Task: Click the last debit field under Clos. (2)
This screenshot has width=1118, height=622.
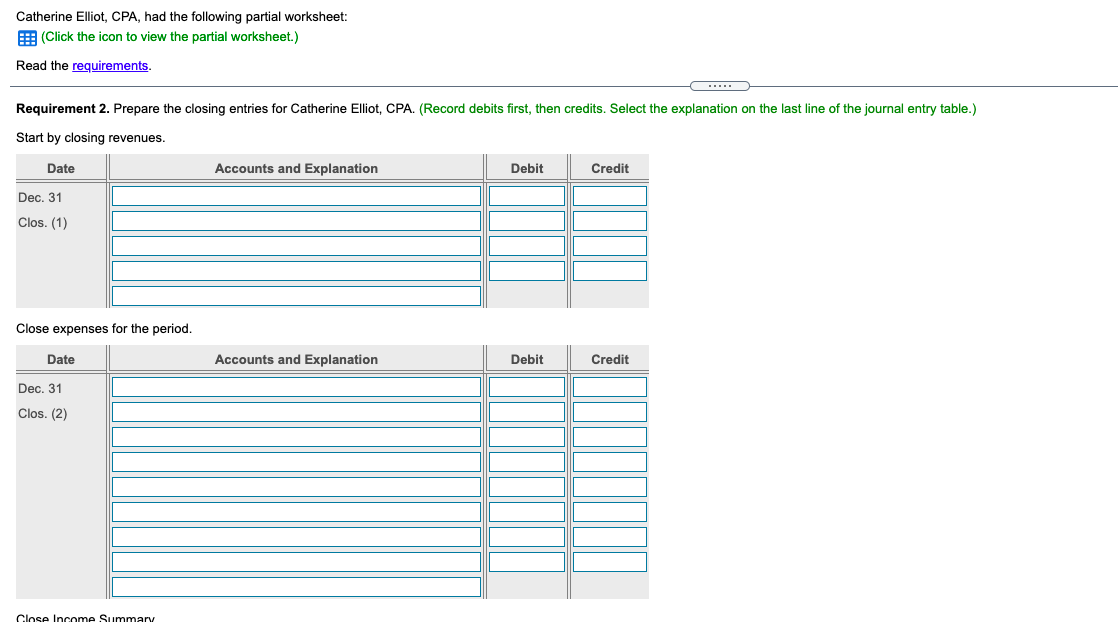Action: coord(527,561)
